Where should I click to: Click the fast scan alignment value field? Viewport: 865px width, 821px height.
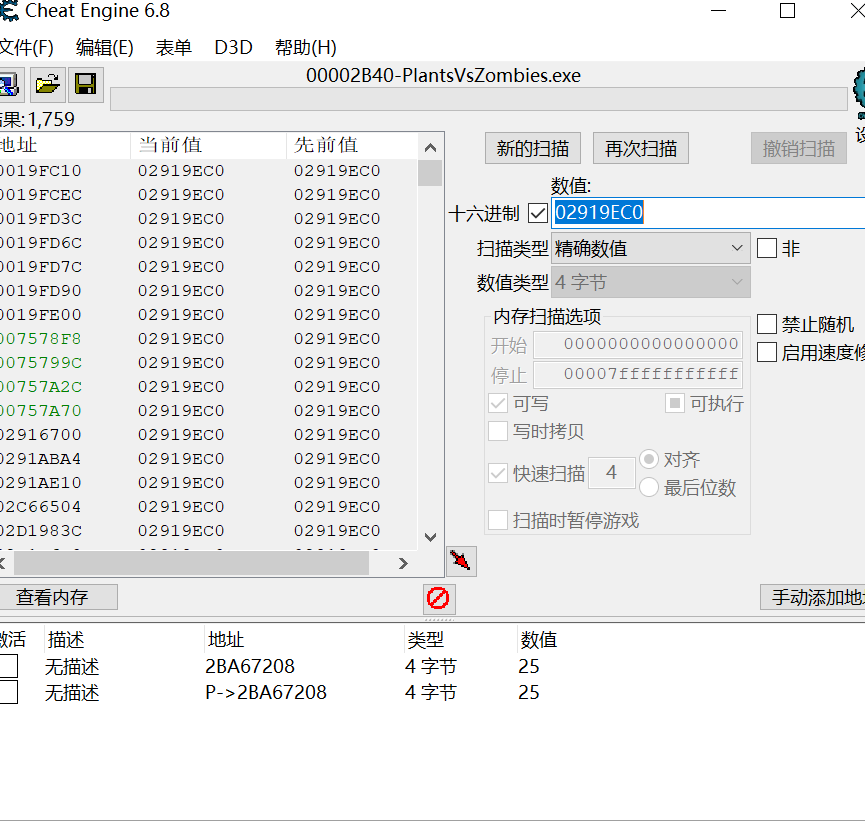point(612,473)
